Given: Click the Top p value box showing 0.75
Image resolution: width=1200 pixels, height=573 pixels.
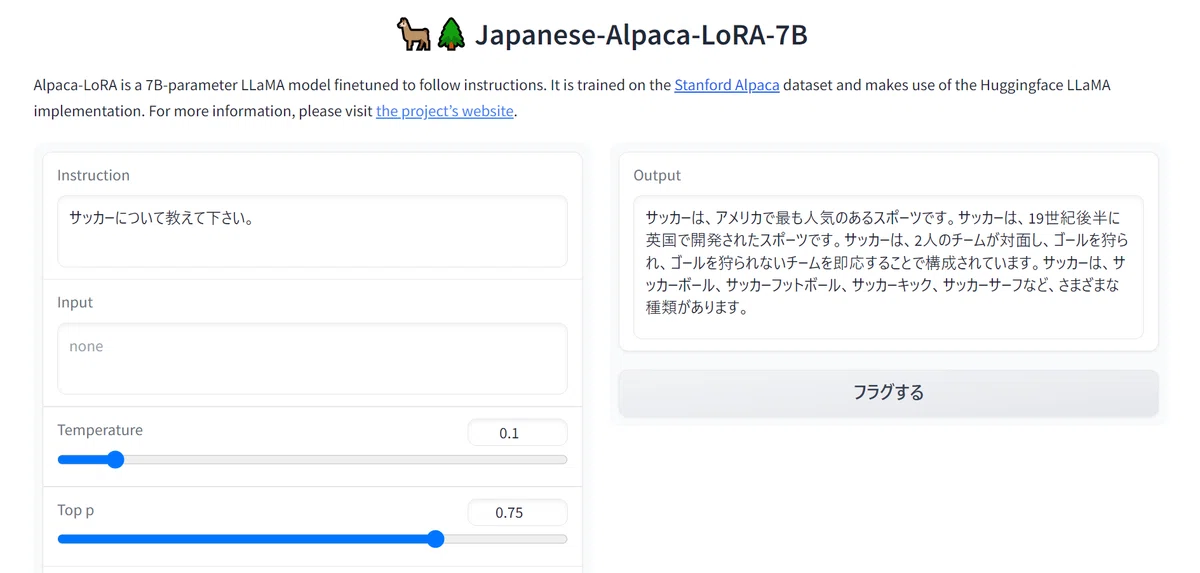Looking at the screenshot, I should click(517, 513).
